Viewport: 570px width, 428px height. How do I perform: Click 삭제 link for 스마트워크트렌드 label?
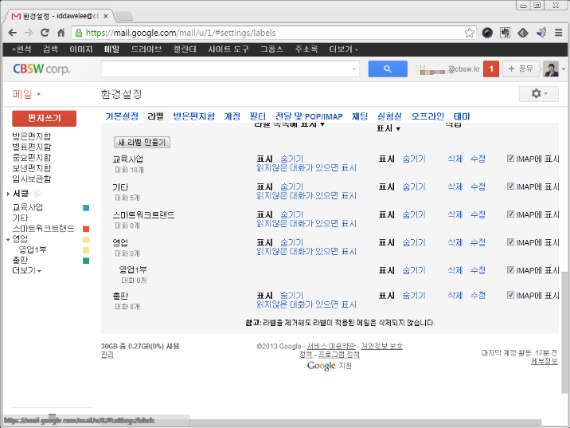(454, 214)
